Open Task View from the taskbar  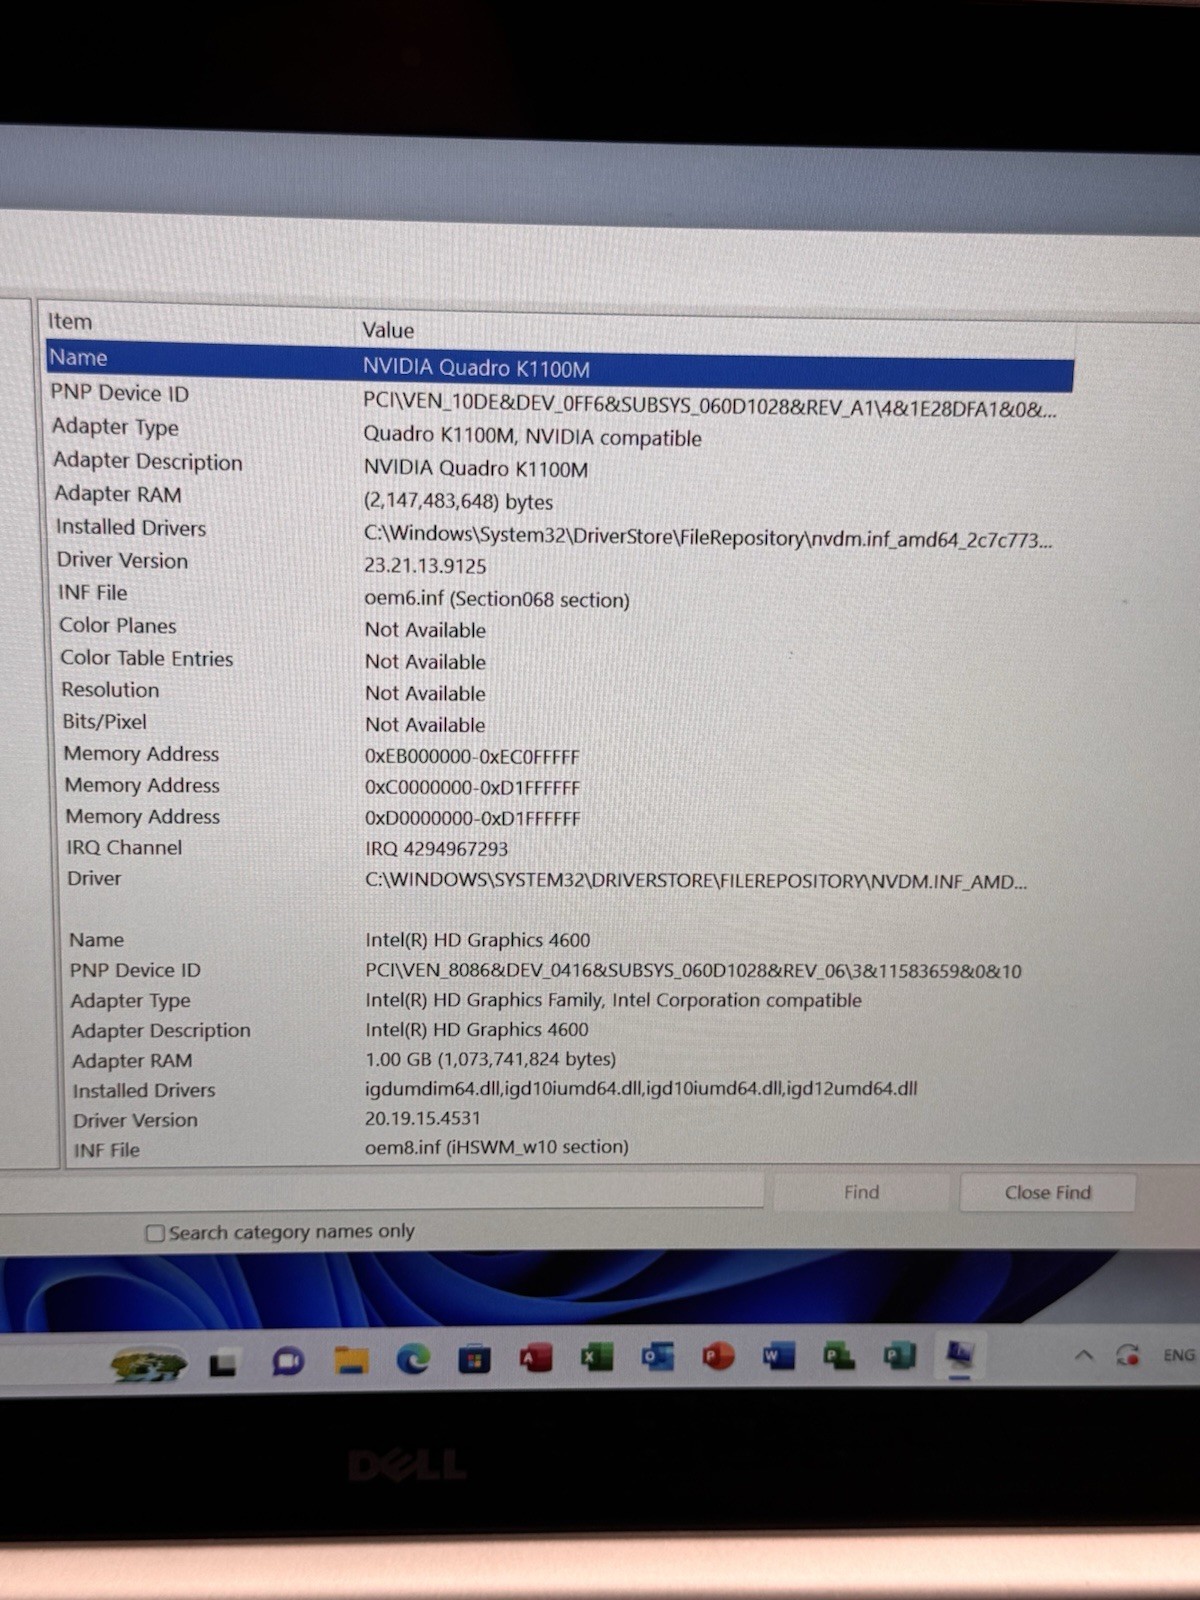click(x=222, y=1363)
